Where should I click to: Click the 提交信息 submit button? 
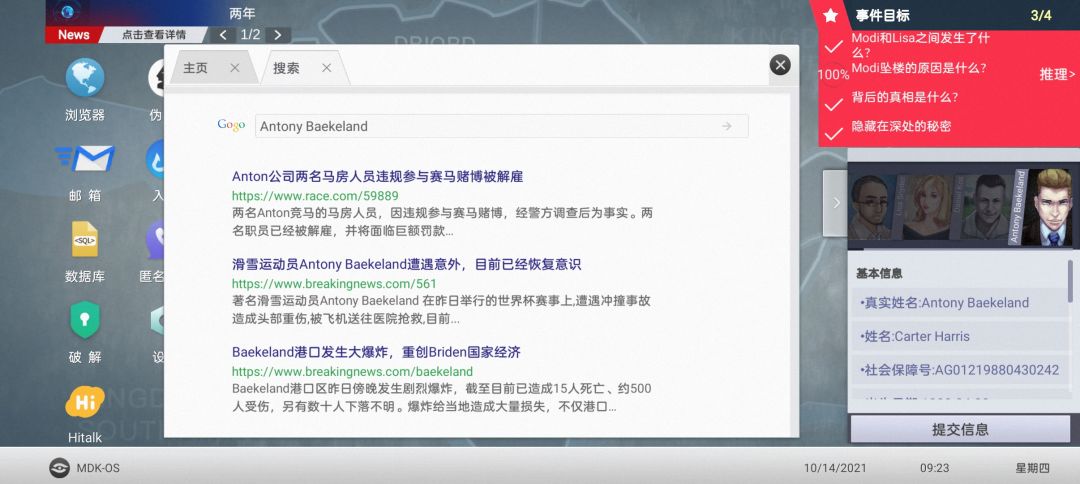click(x=960, y=430)
